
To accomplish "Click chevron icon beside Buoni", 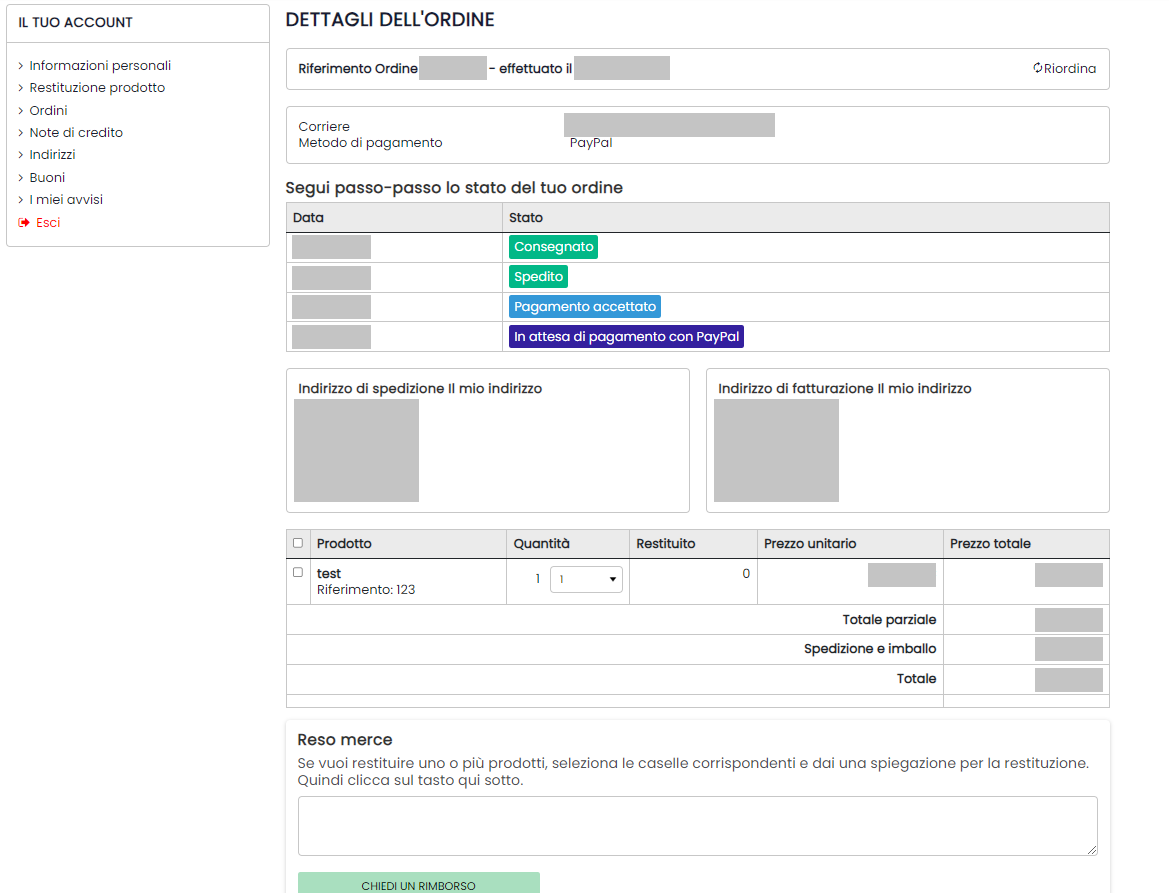I will (21, 178).
